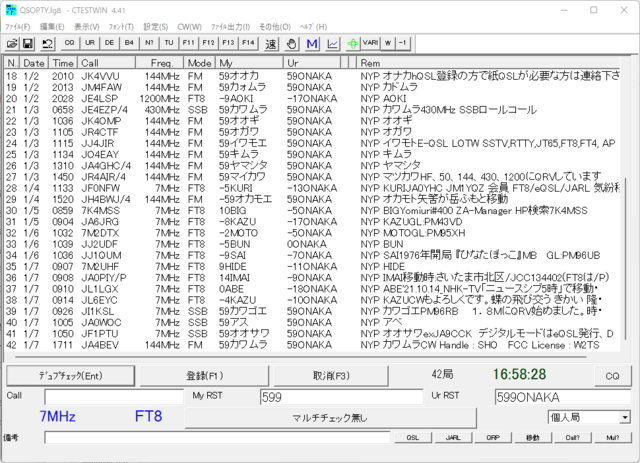Click the Call? button
The height and width of the screenshot is (463, 640).
click(x=573, y=437)
